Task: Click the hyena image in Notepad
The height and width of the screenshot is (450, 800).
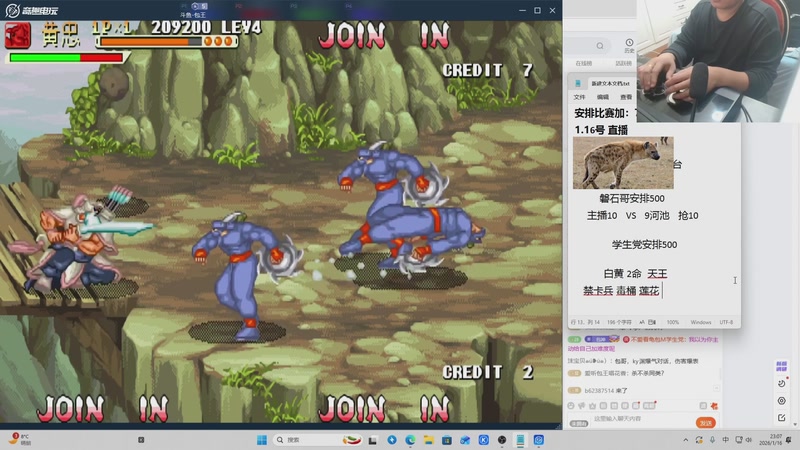Action: [x=623, y=163]
